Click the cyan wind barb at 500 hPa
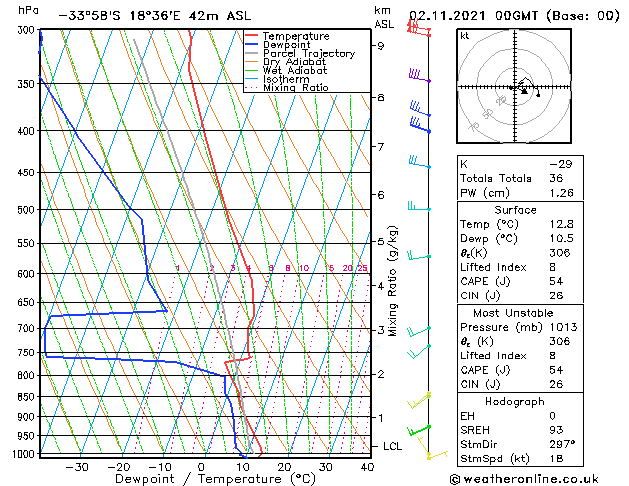 pos(419,206)
